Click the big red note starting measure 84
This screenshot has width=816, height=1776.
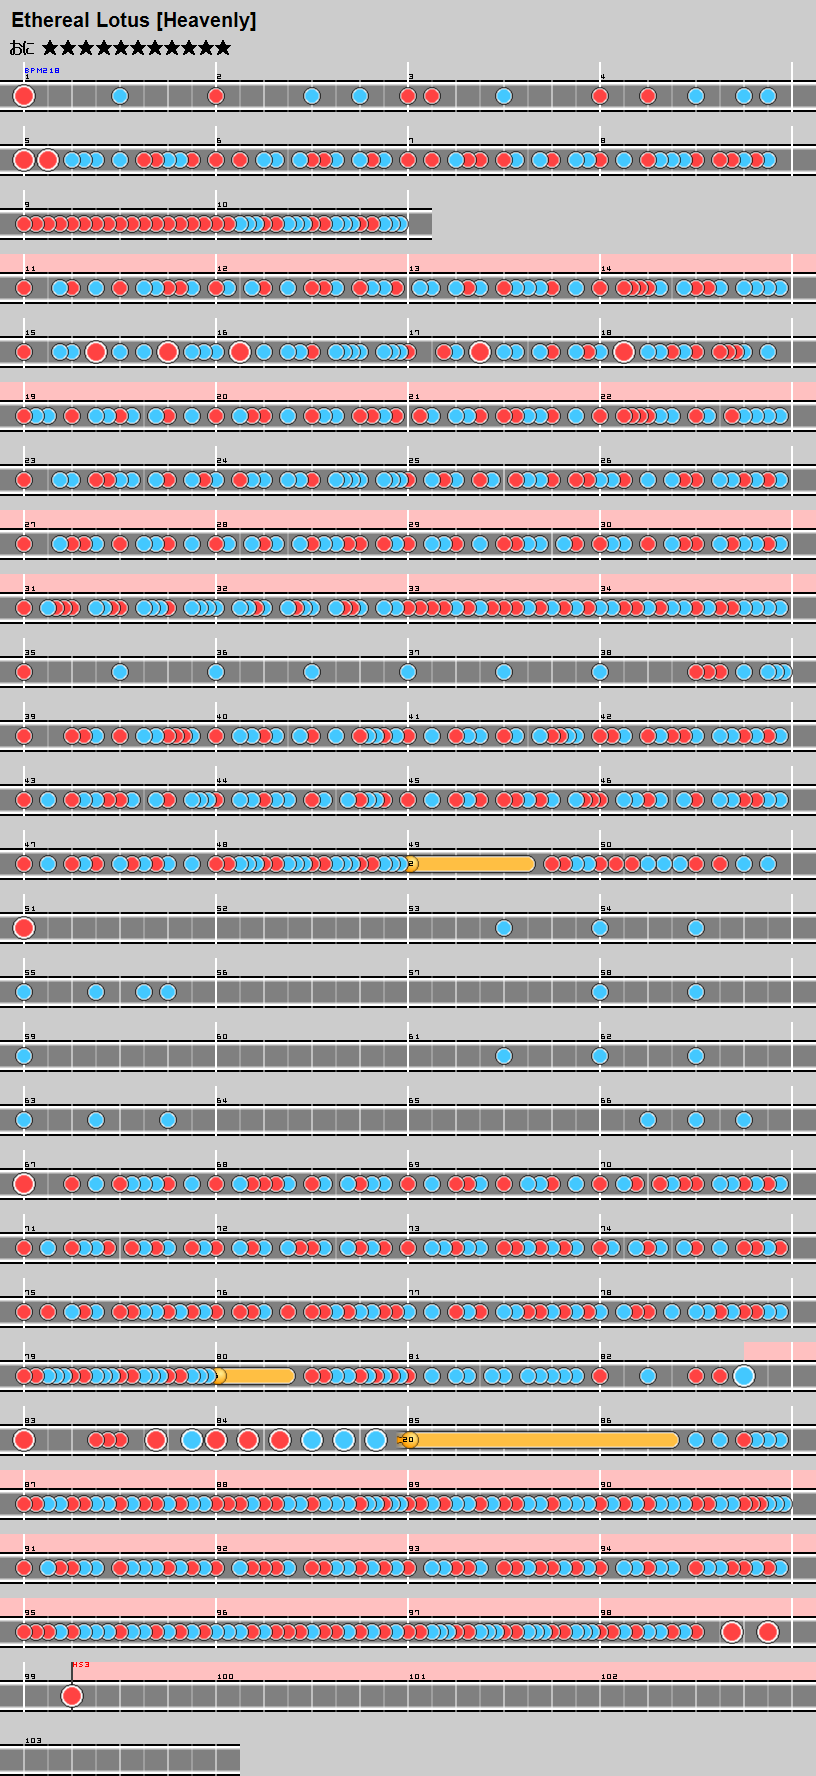click(216, 1440)
